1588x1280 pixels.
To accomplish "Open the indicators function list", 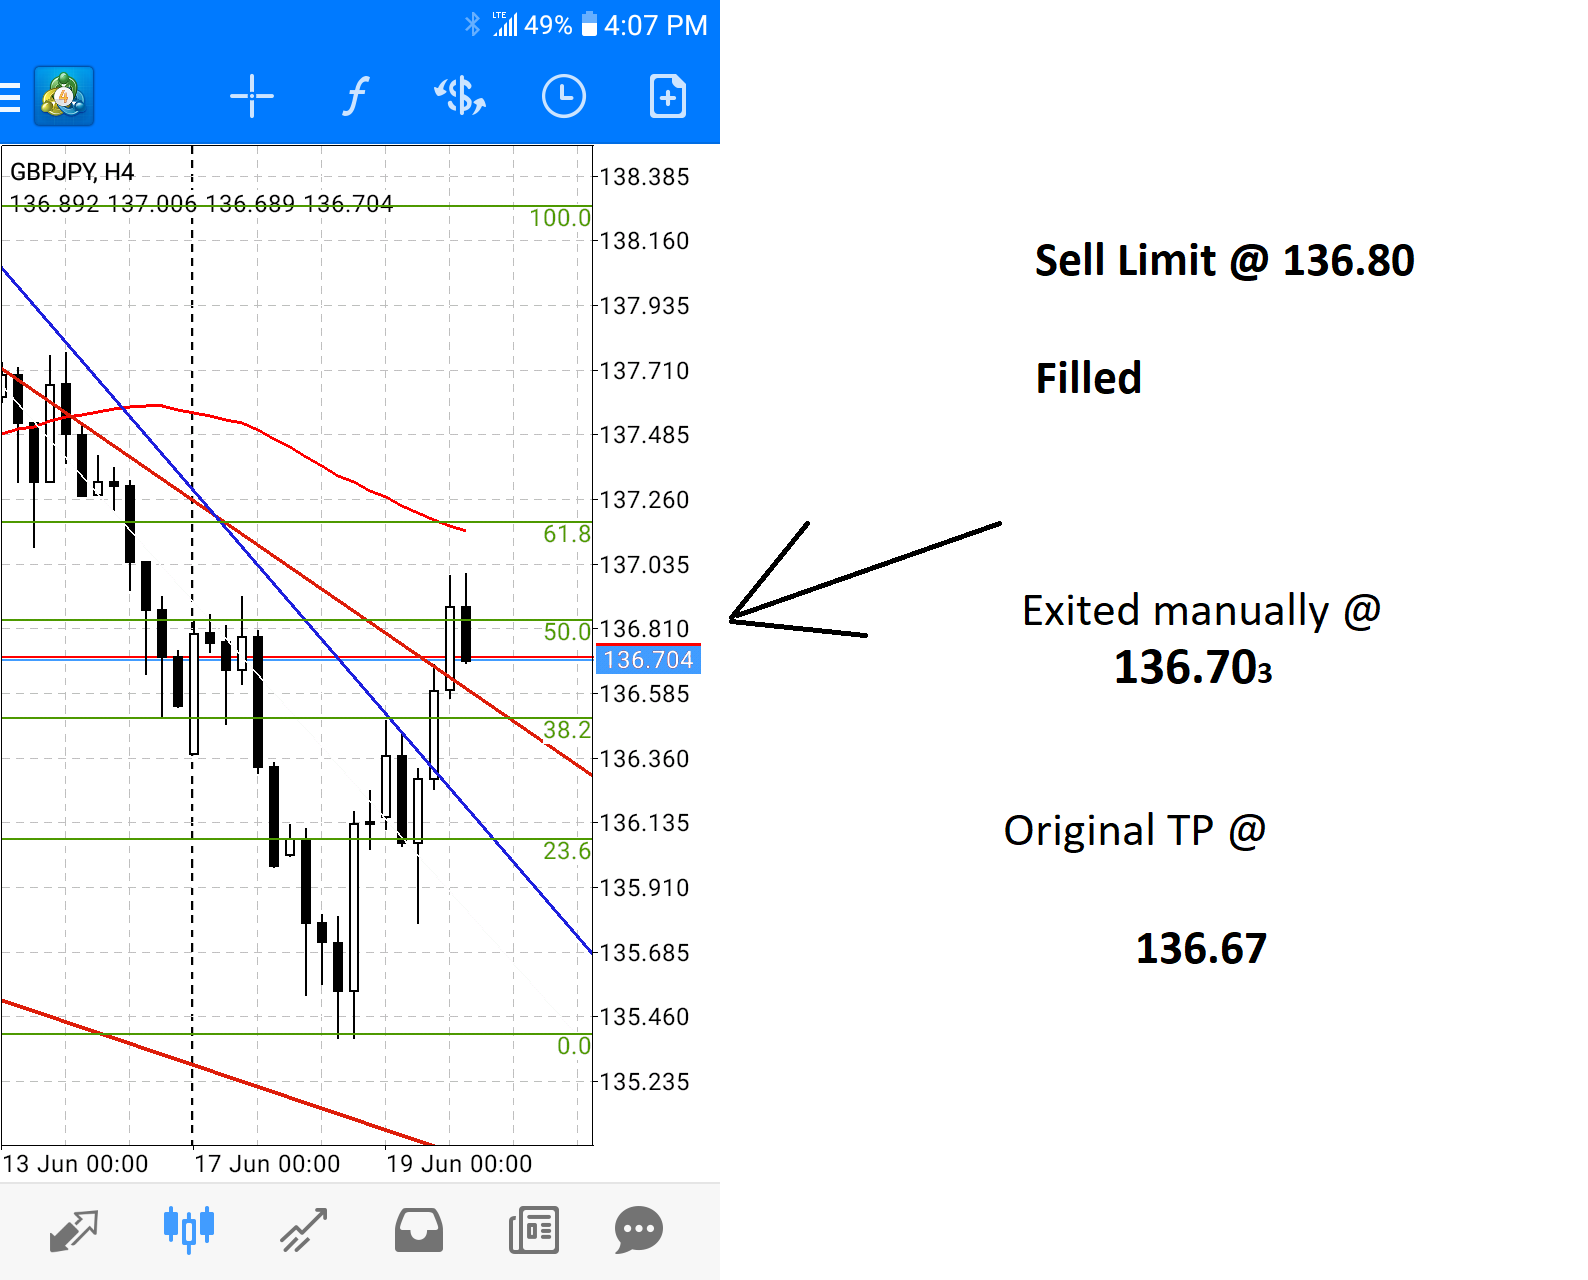I will tap(355, 97).
